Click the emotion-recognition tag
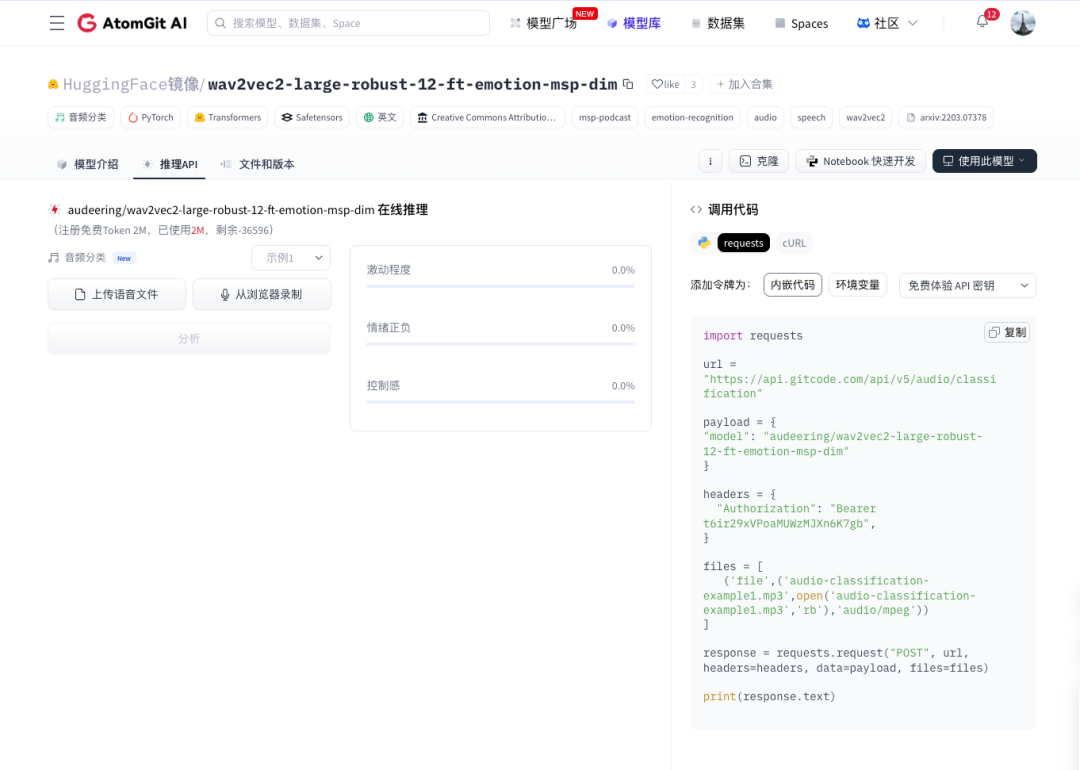 [x=692, y=117]
